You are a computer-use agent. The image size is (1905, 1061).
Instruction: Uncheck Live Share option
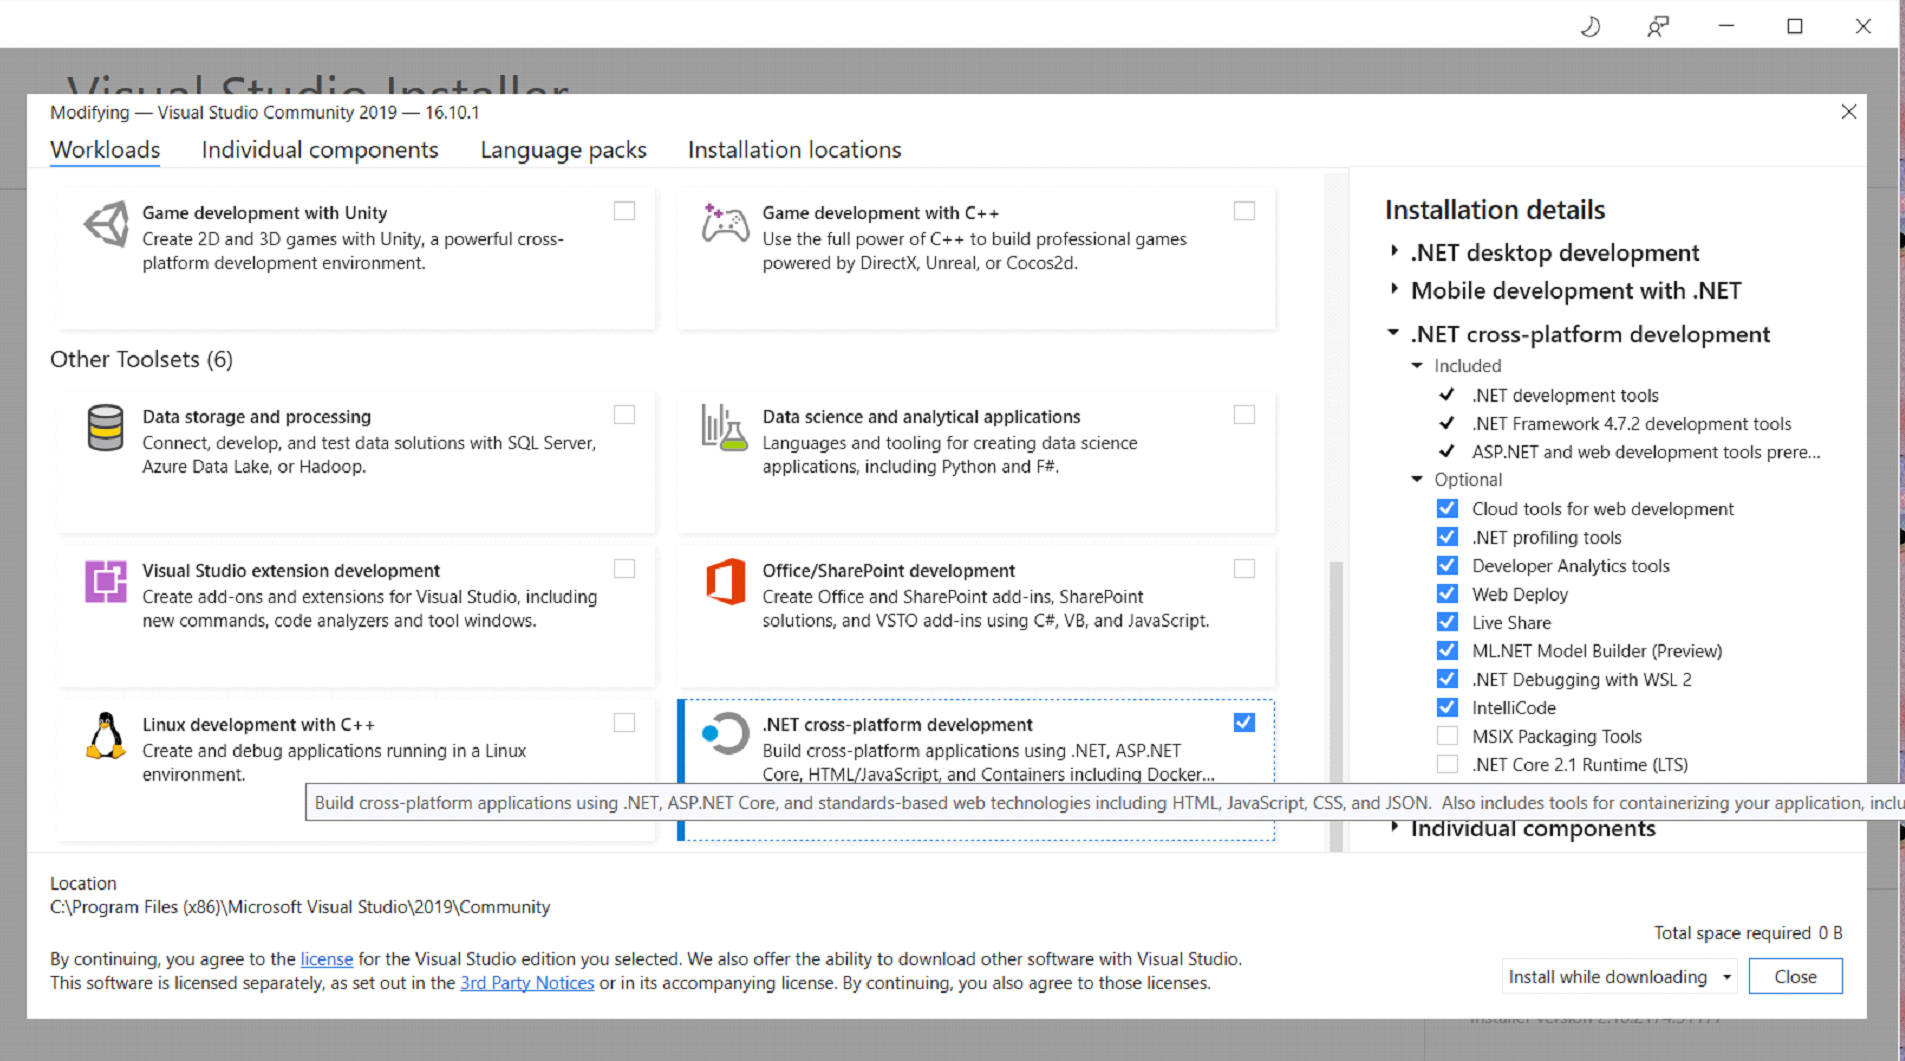1447,622
